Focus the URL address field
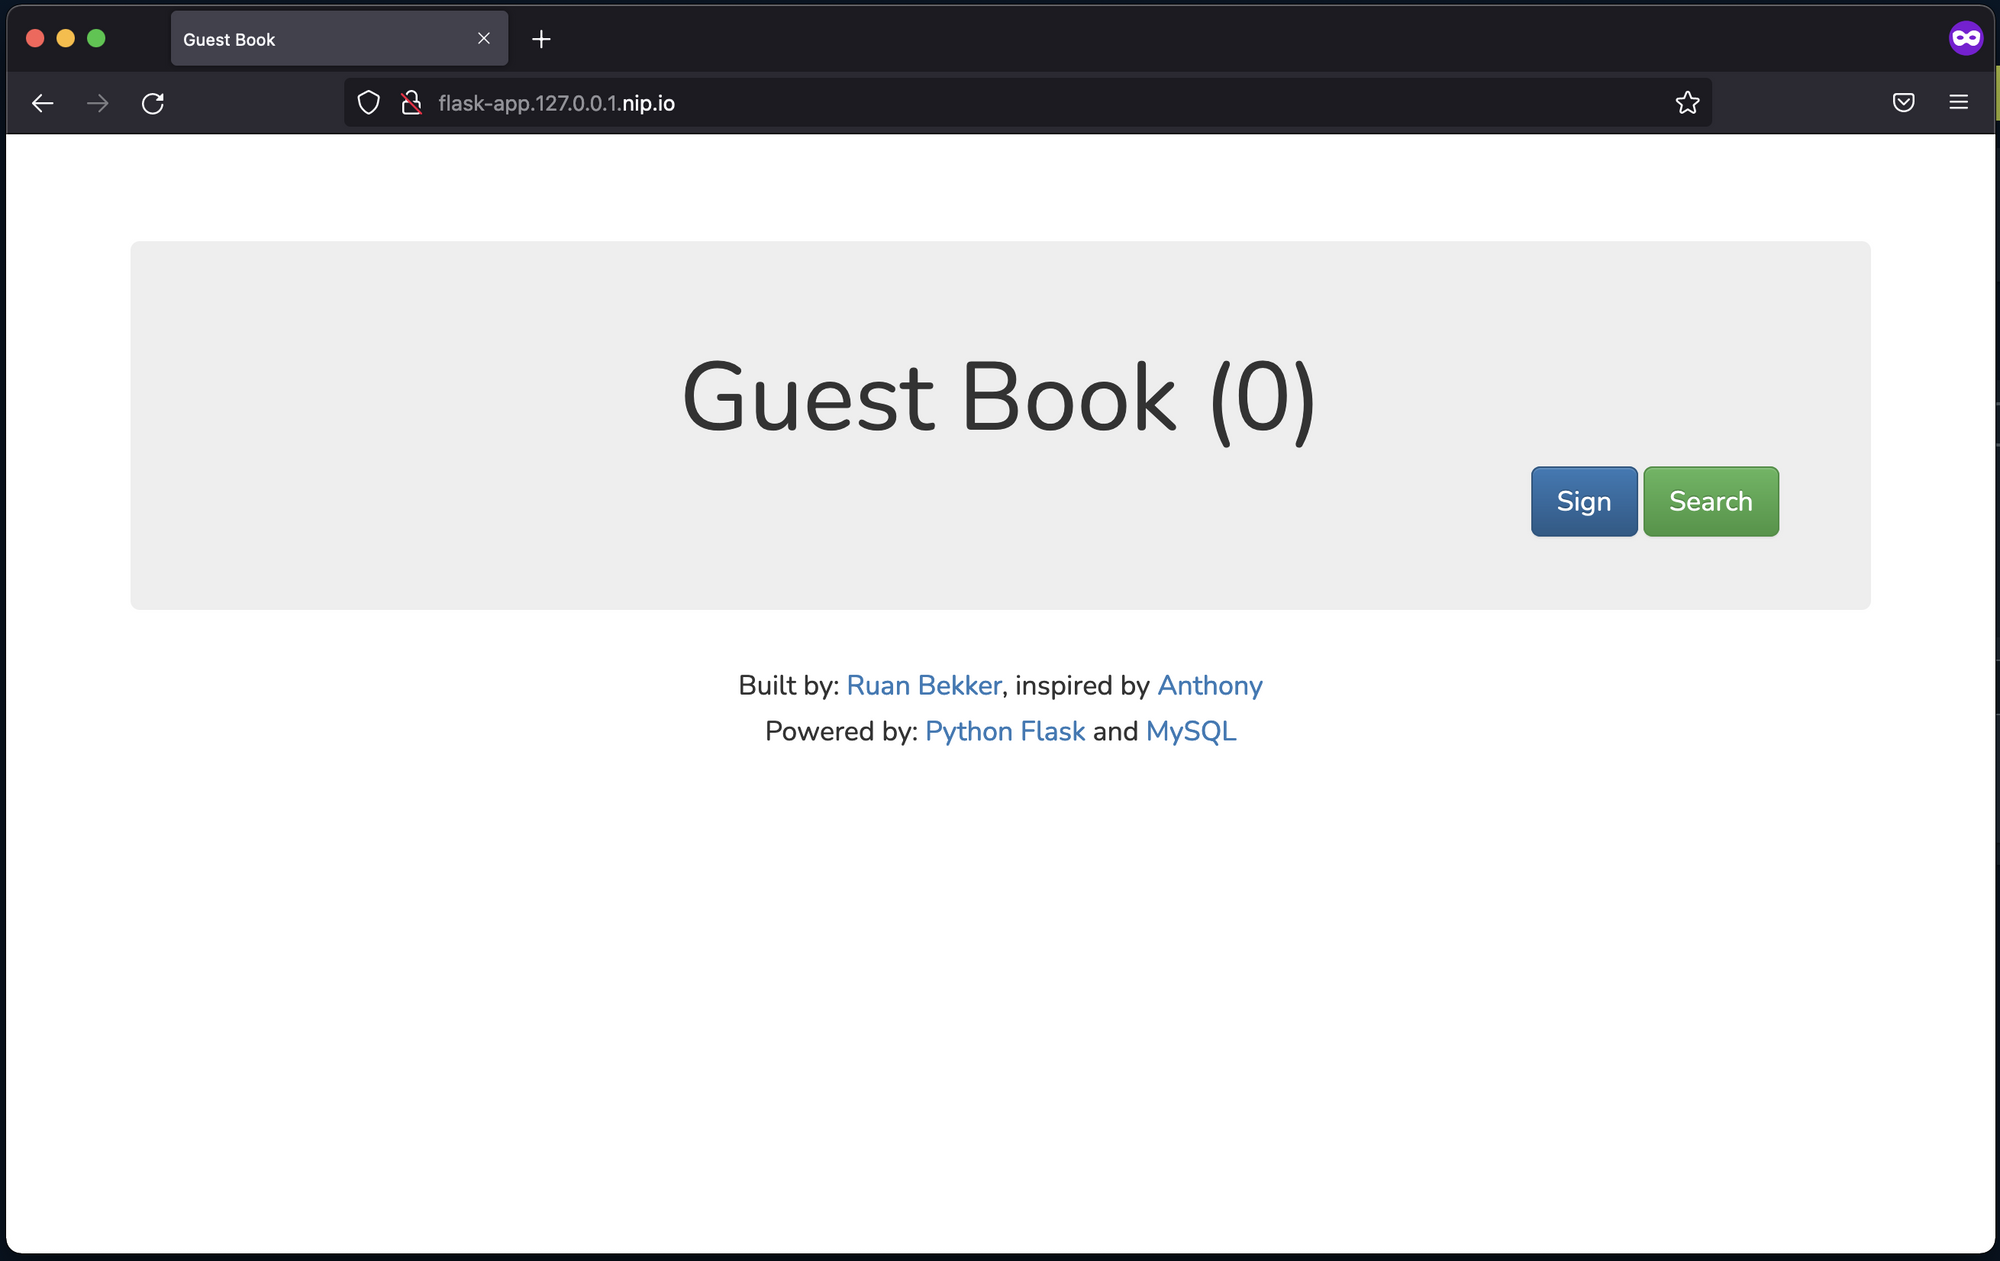2000x1261 pixels. [x=1000, y=103]
